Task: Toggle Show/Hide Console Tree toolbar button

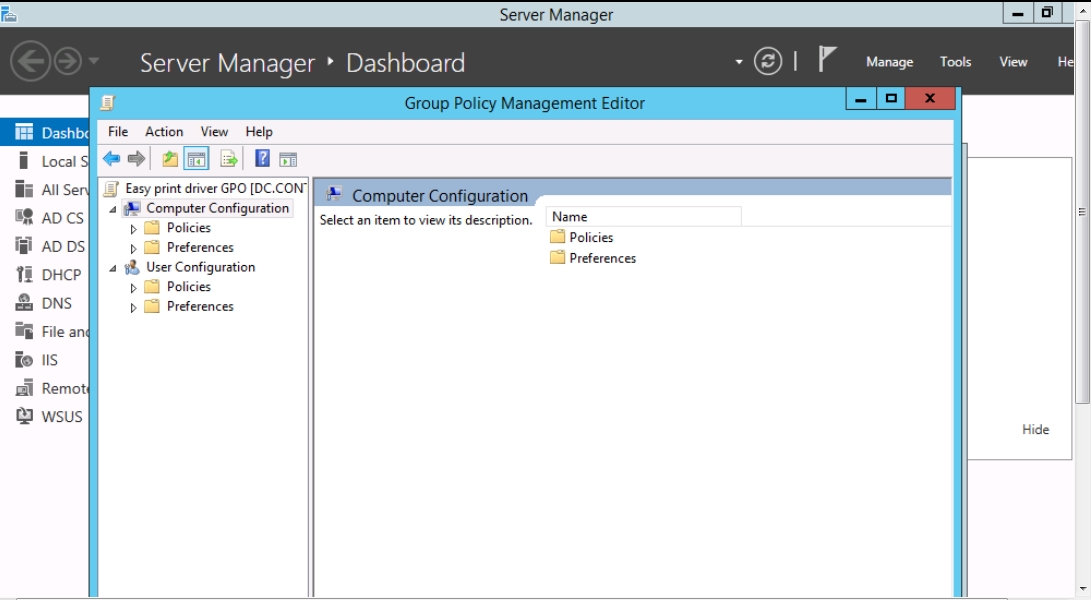Action: pos(196,159)
